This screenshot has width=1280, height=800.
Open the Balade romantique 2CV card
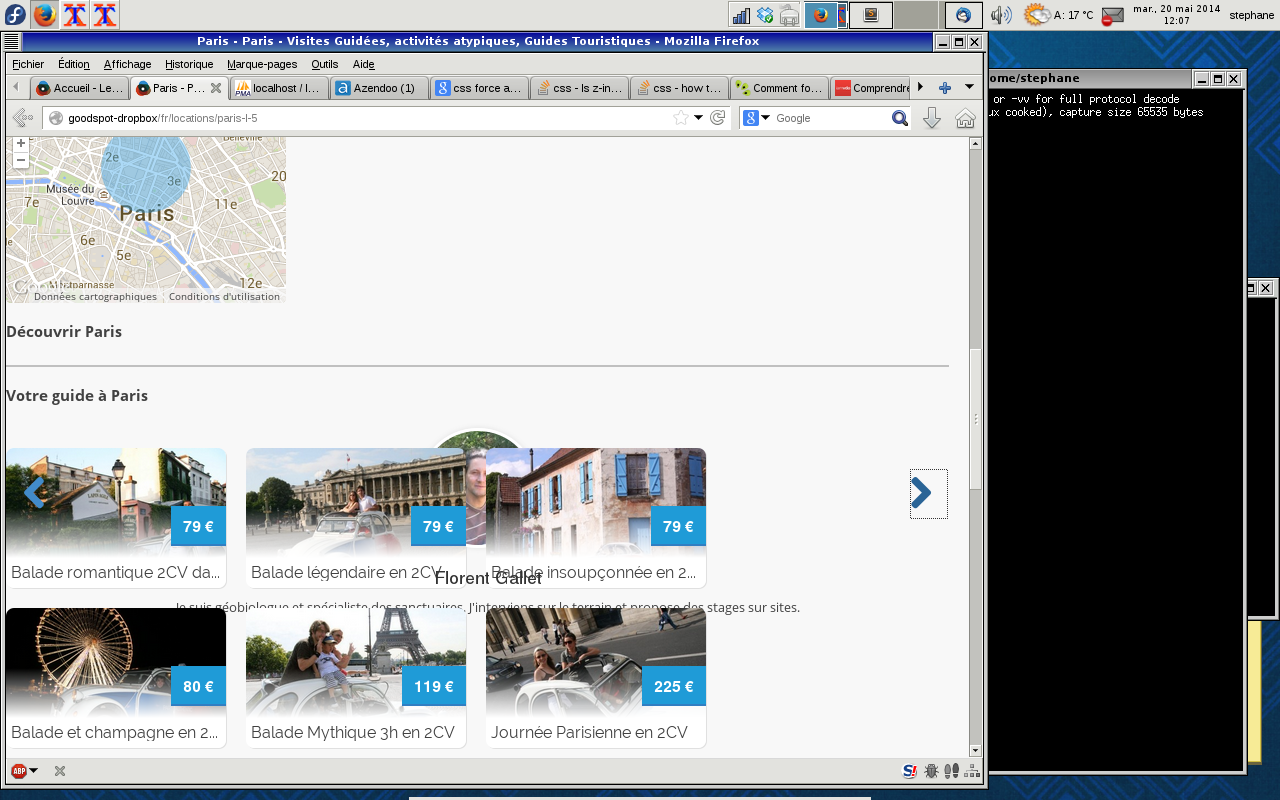pyautogui.click(x=116, y=518)
